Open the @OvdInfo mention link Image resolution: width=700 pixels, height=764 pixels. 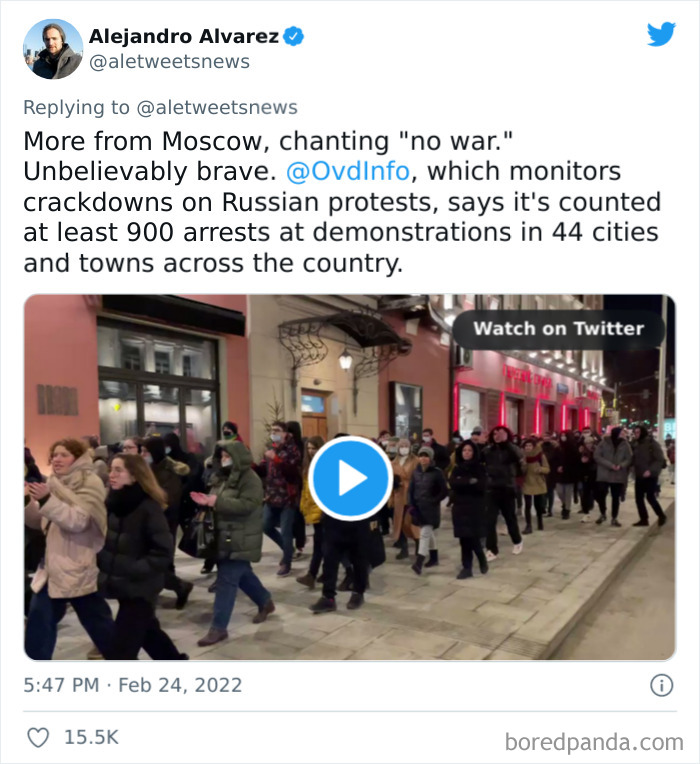[x=348, y=172]
